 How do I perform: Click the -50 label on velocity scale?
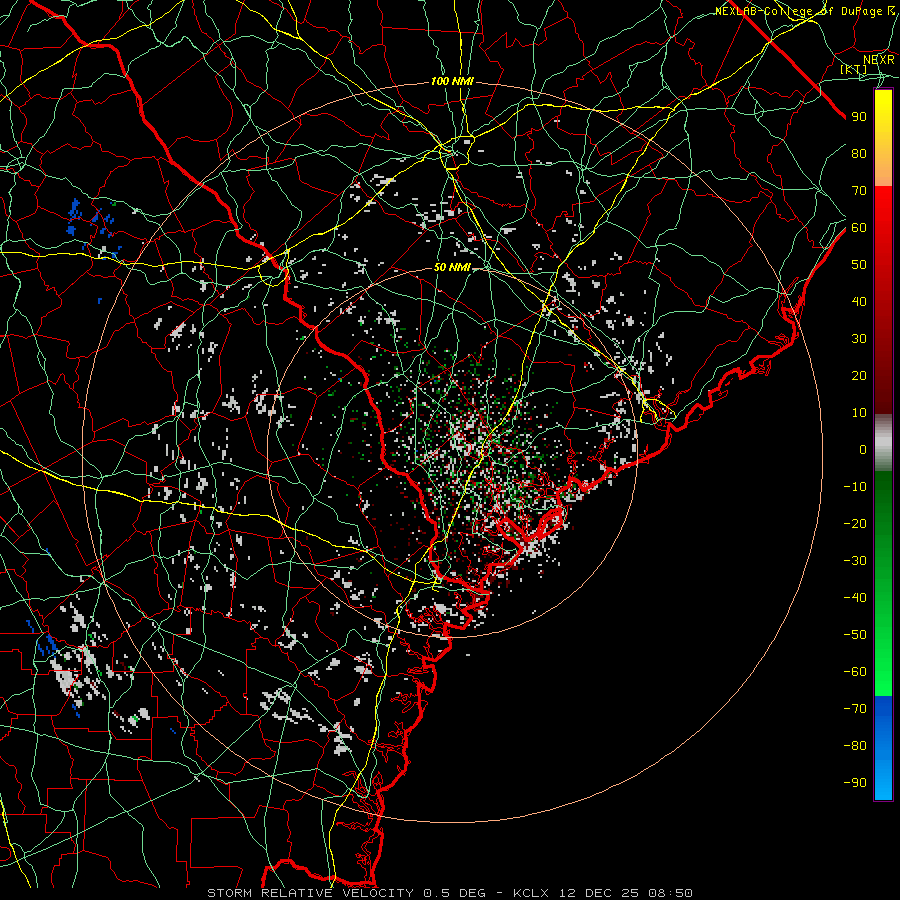tap(855, 635)
